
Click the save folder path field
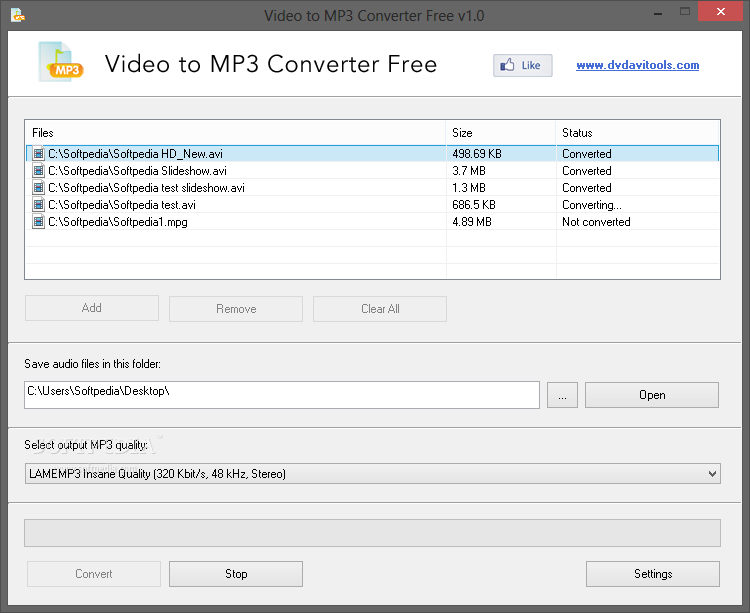click(x=282, y=395)
